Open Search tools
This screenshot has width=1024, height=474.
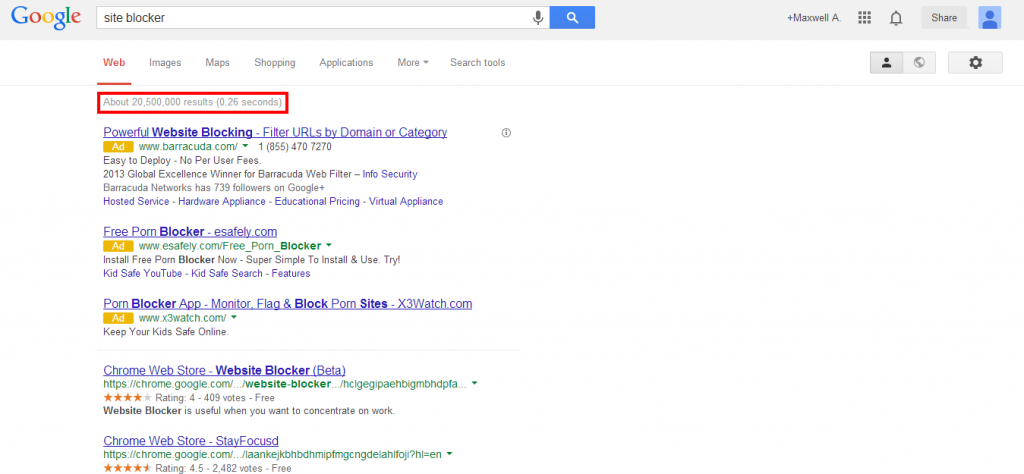point(477,63)
